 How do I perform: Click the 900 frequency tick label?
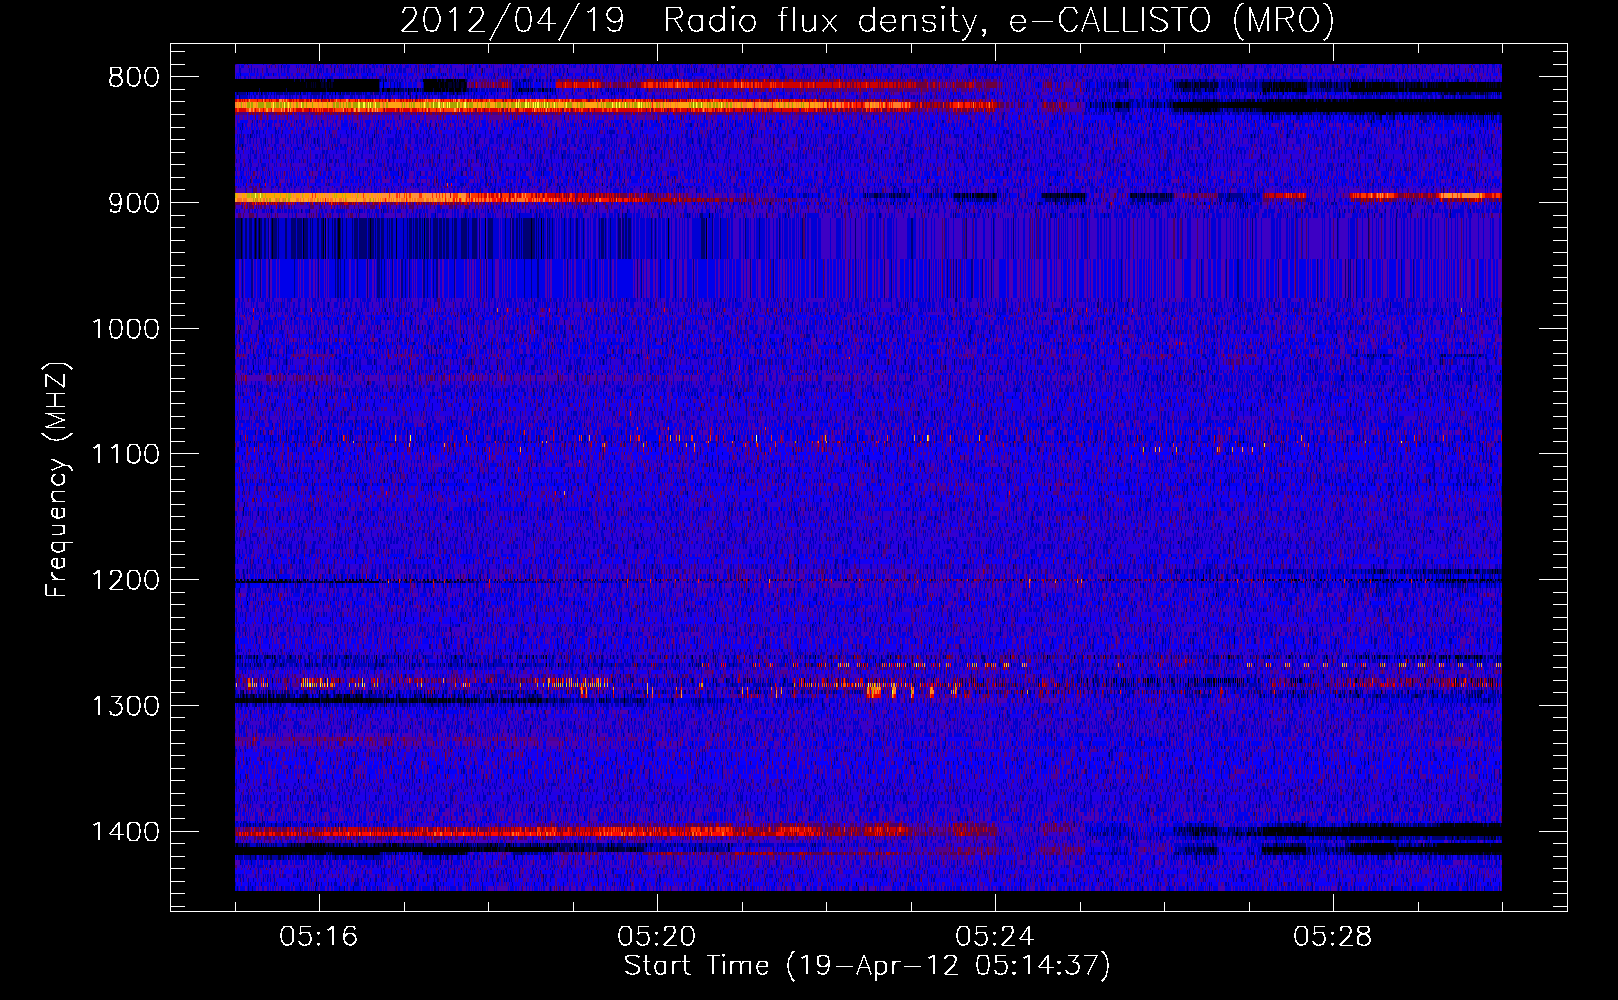coord(133,203)
